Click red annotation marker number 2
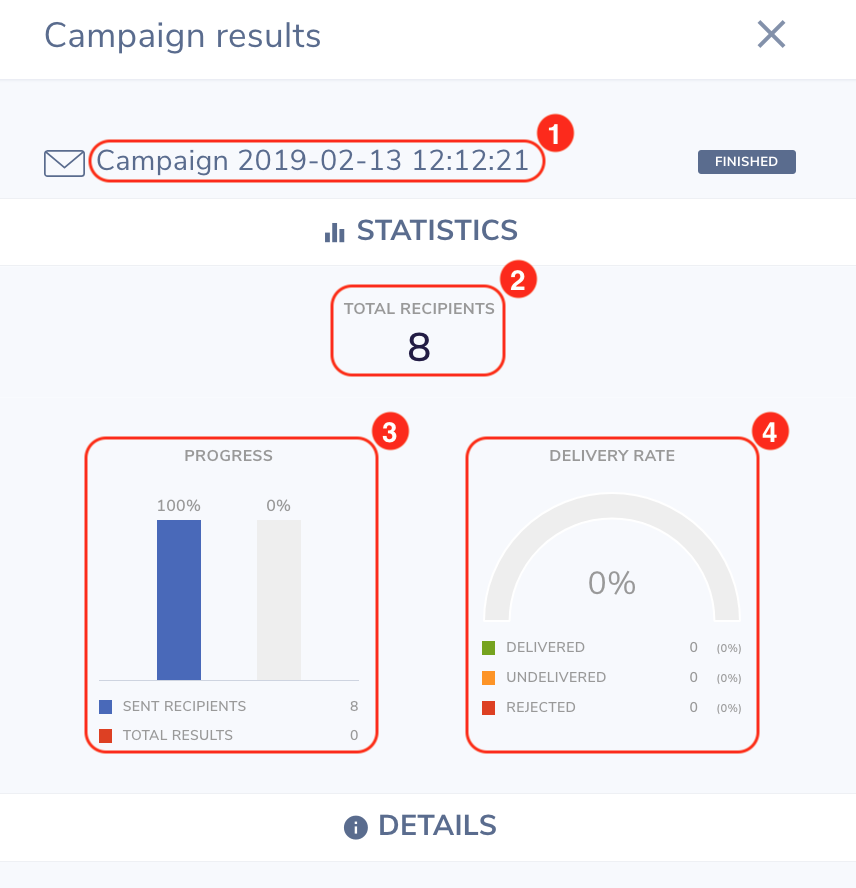 click(x=518, y=280)
